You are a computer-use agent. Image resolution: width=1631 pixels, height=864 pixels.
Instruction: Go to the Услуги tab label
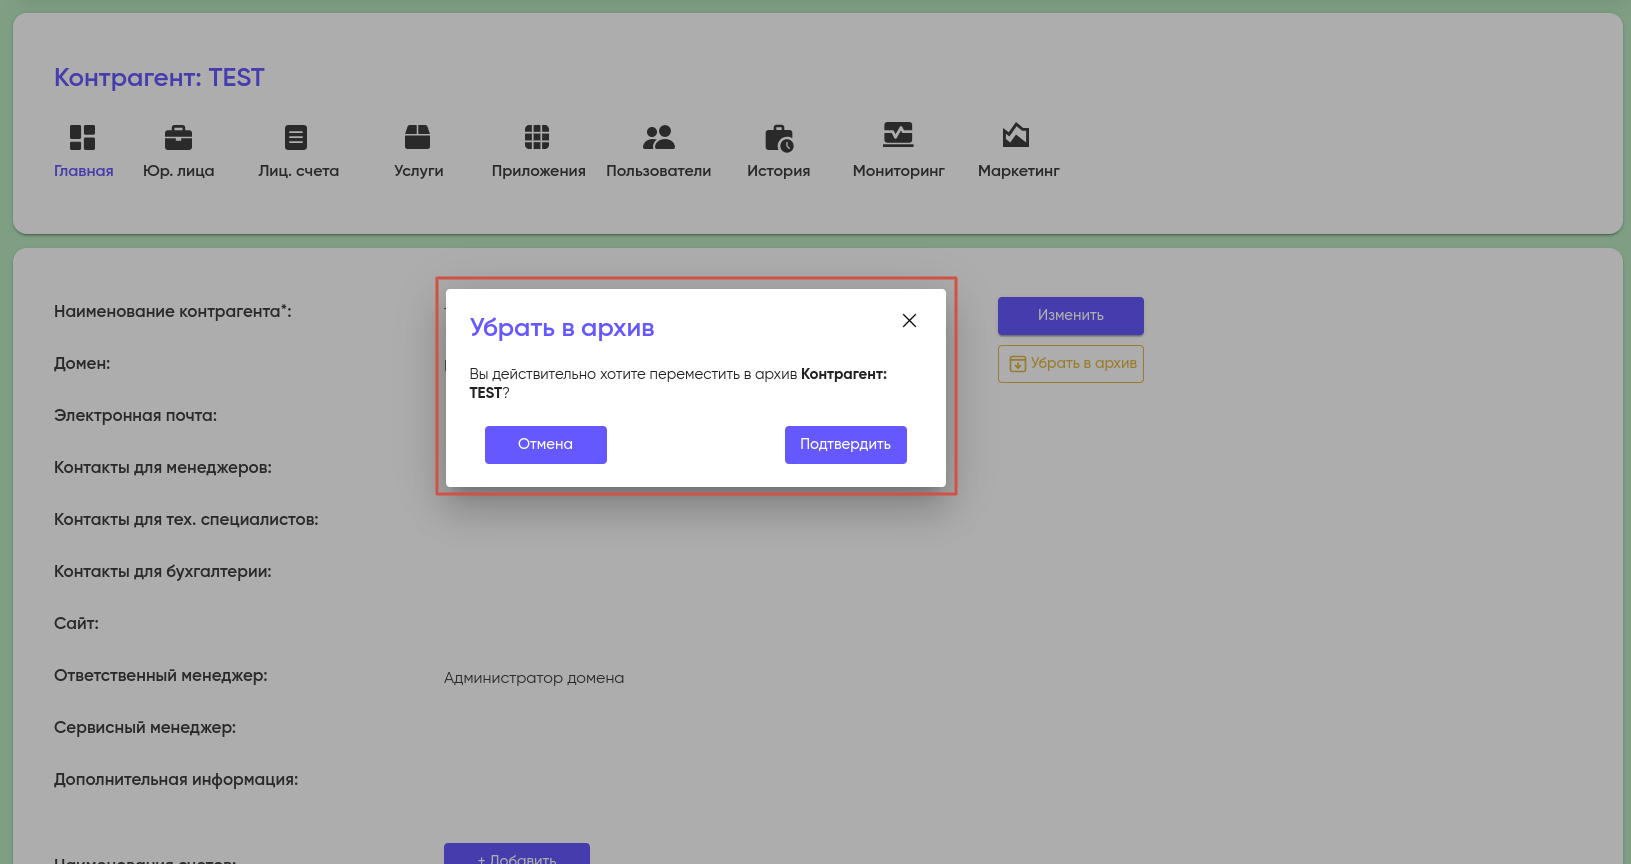point(418,171)
